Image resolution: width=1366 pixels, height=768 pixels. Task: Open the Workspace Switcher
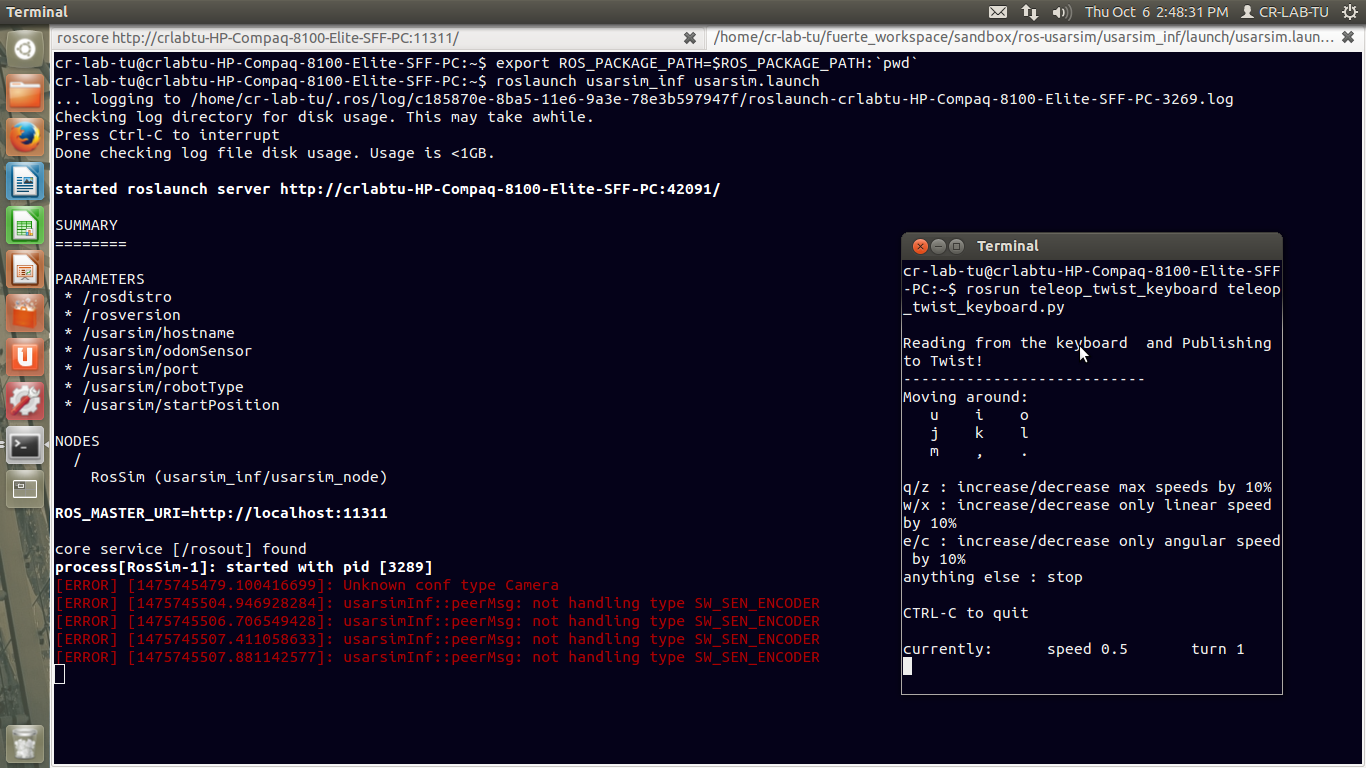pyautogui.click(x=25, y=489)
